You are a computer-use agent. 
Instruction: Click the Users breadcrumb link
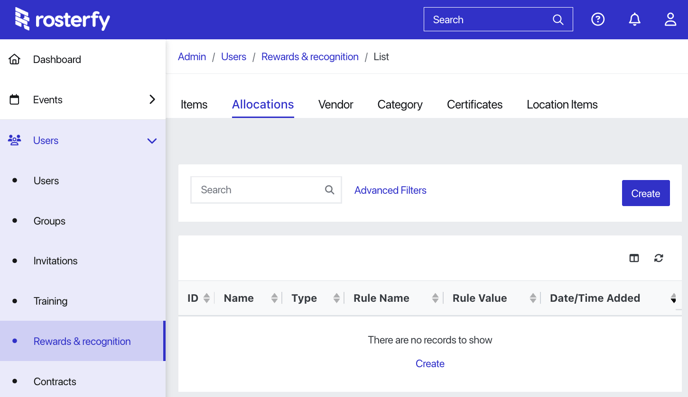(233, 57)
